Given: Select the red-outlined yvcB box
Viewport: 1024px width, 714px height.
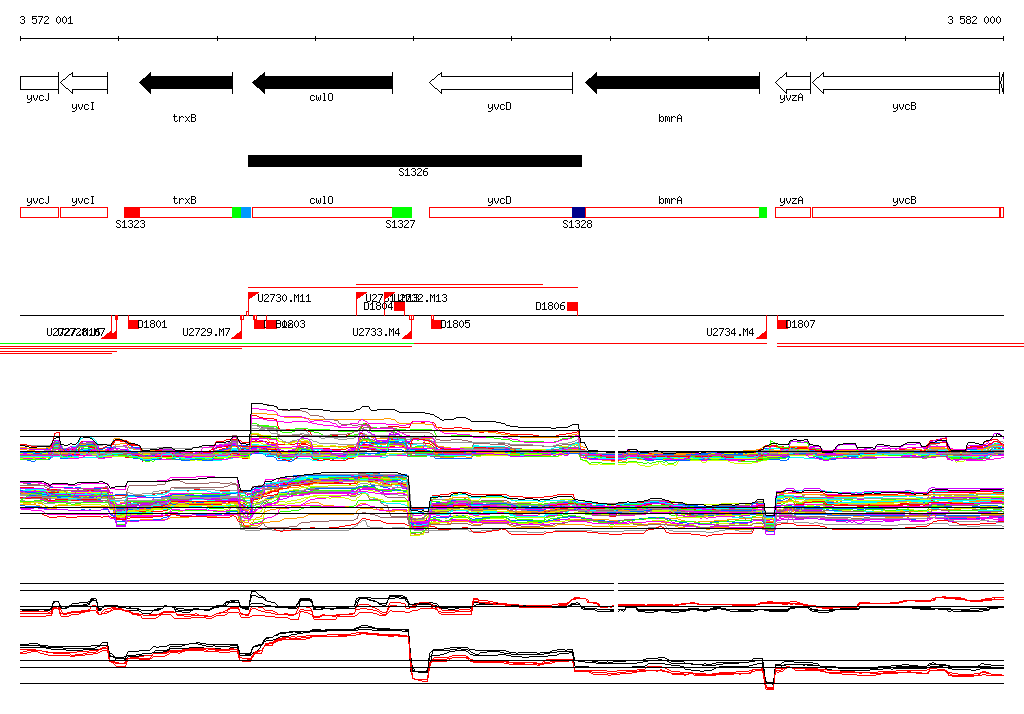Looking at the screenshot, I should tap(906, 212).
